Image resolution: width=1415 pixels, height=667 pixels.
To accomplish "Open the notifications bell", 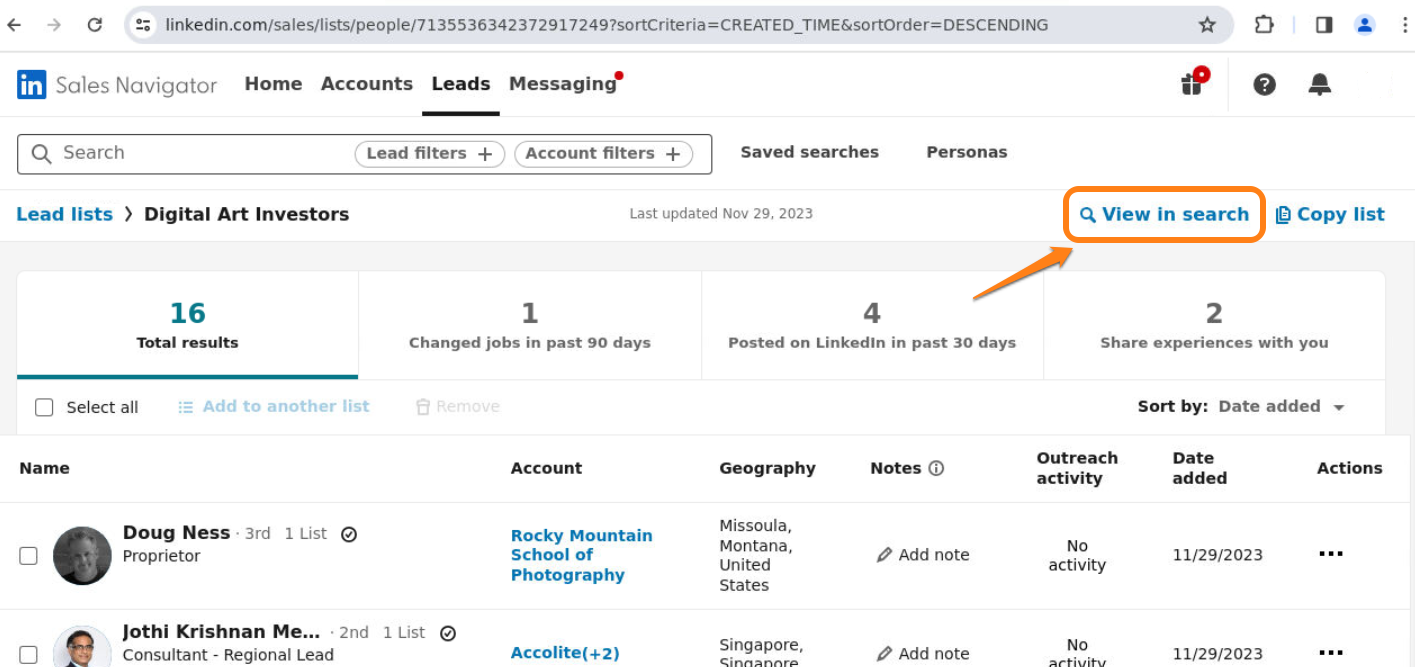I will [x=1319, y=85].
